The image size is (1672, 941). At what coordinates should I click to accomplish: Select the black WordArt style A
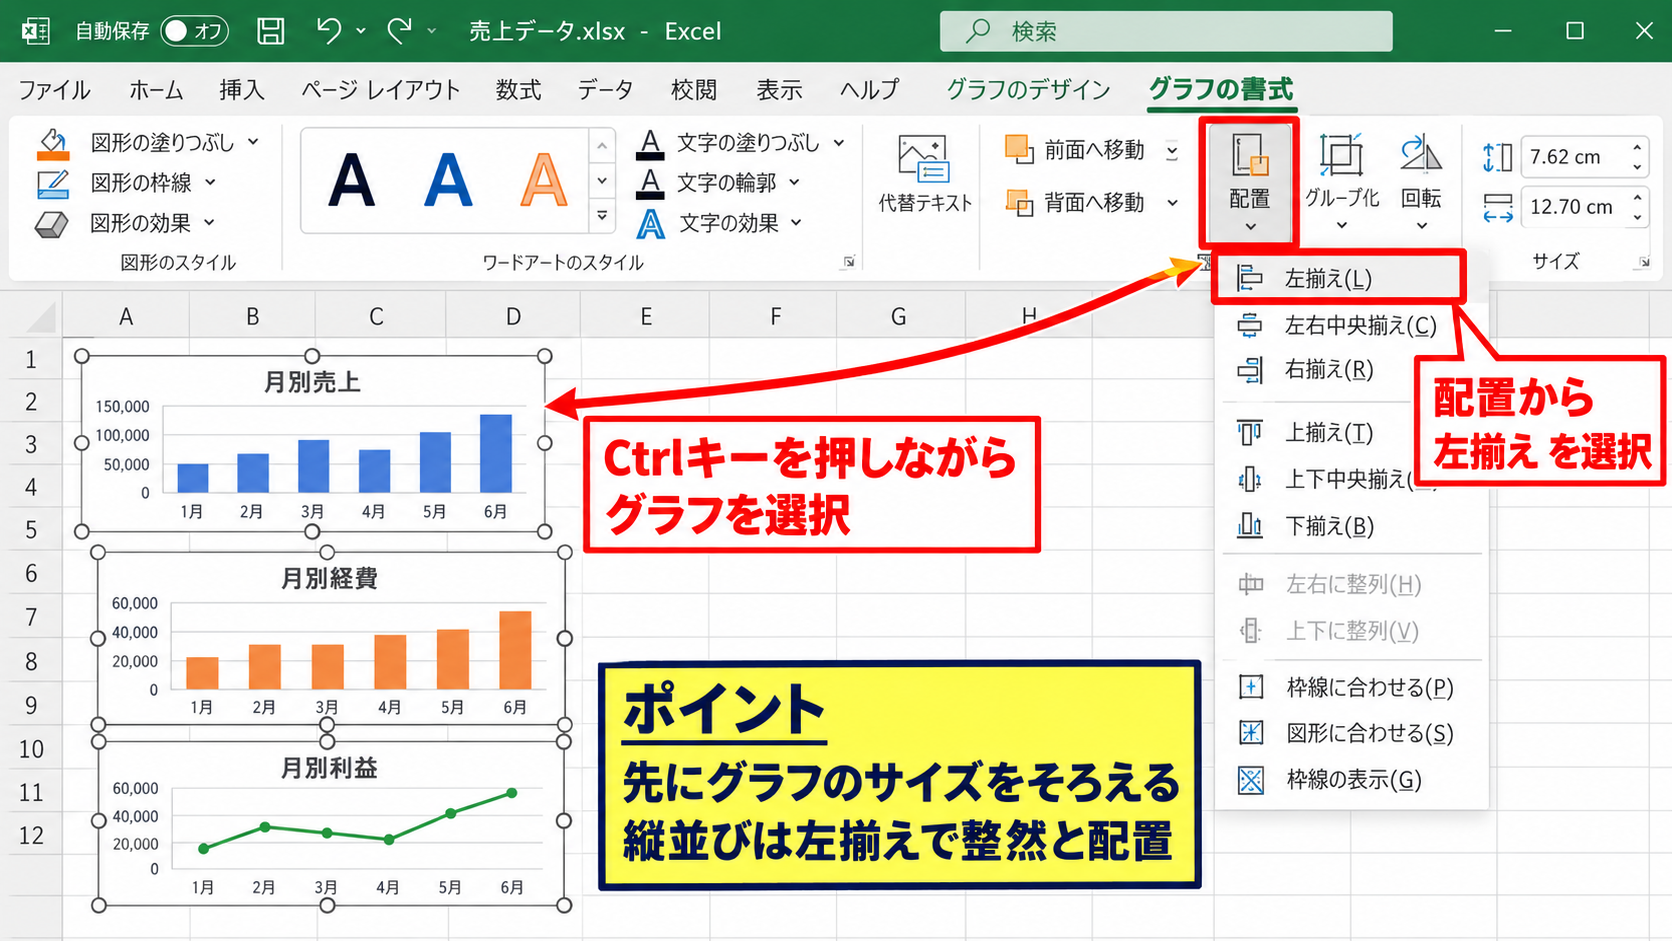352,181
